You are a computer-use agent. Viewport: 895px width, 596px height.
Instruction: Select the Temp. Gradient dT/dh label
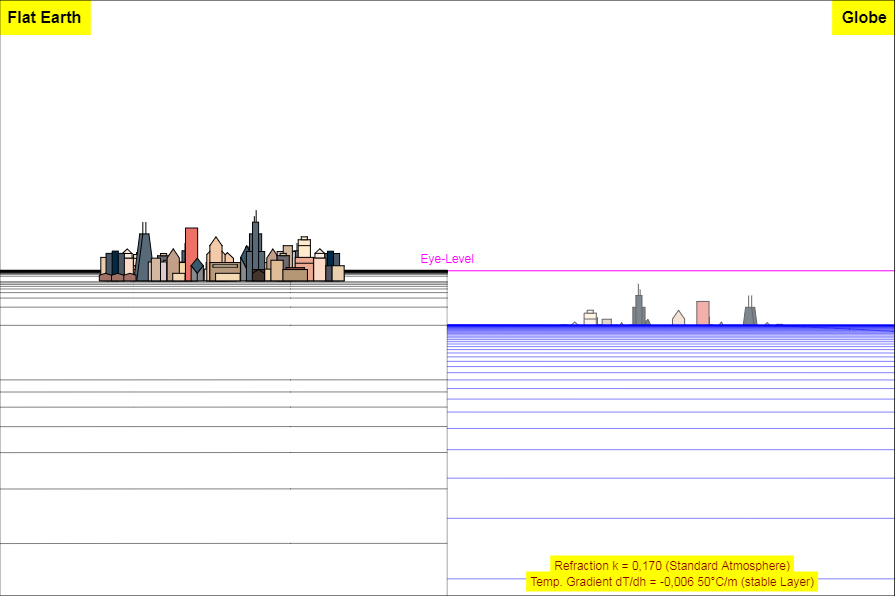(672, 582)
